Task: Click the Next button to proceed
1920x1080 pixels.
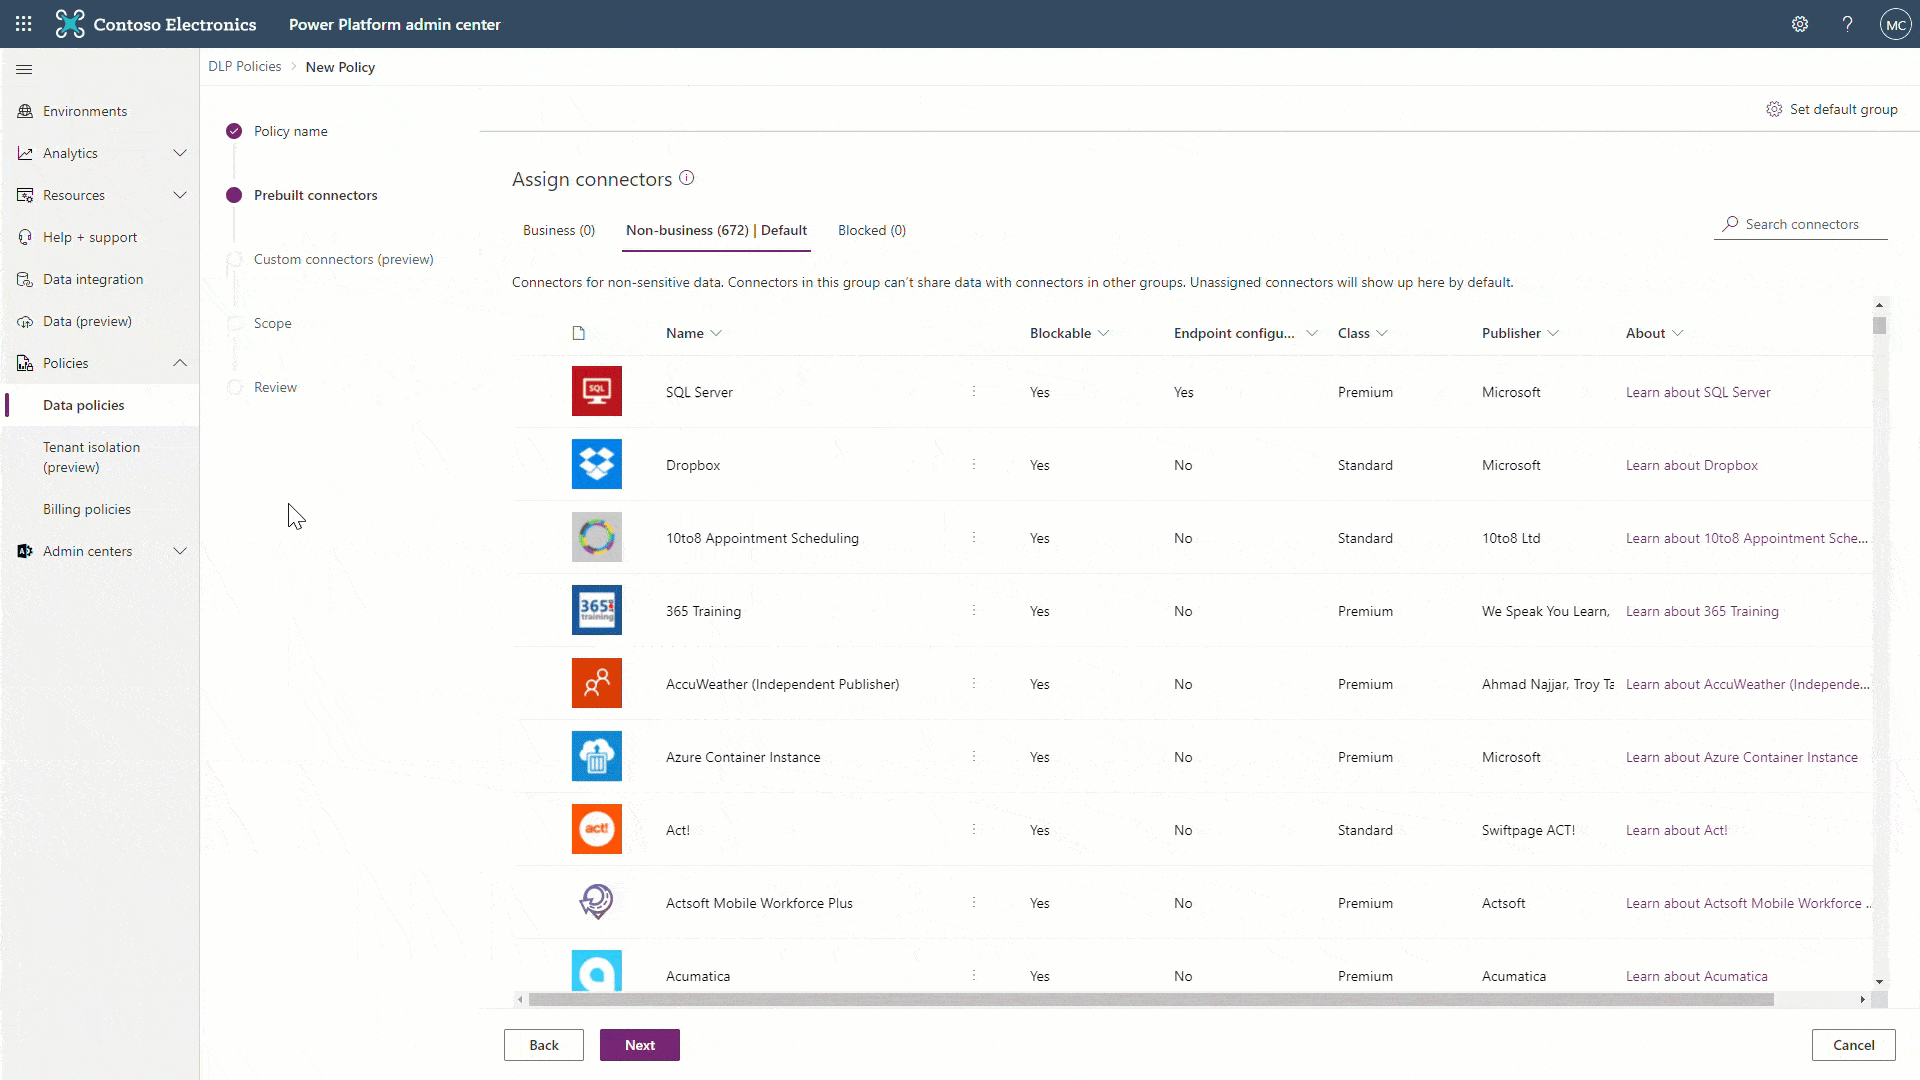Action: pyautogui.click(x=640, y=1044)
